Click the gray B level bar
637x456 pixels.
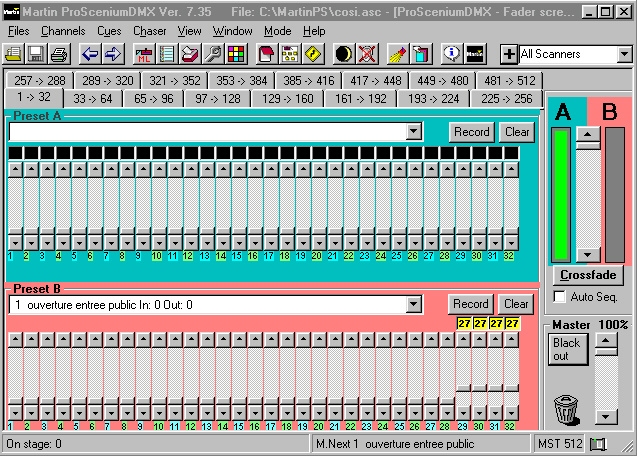click(x=615, y=195)
